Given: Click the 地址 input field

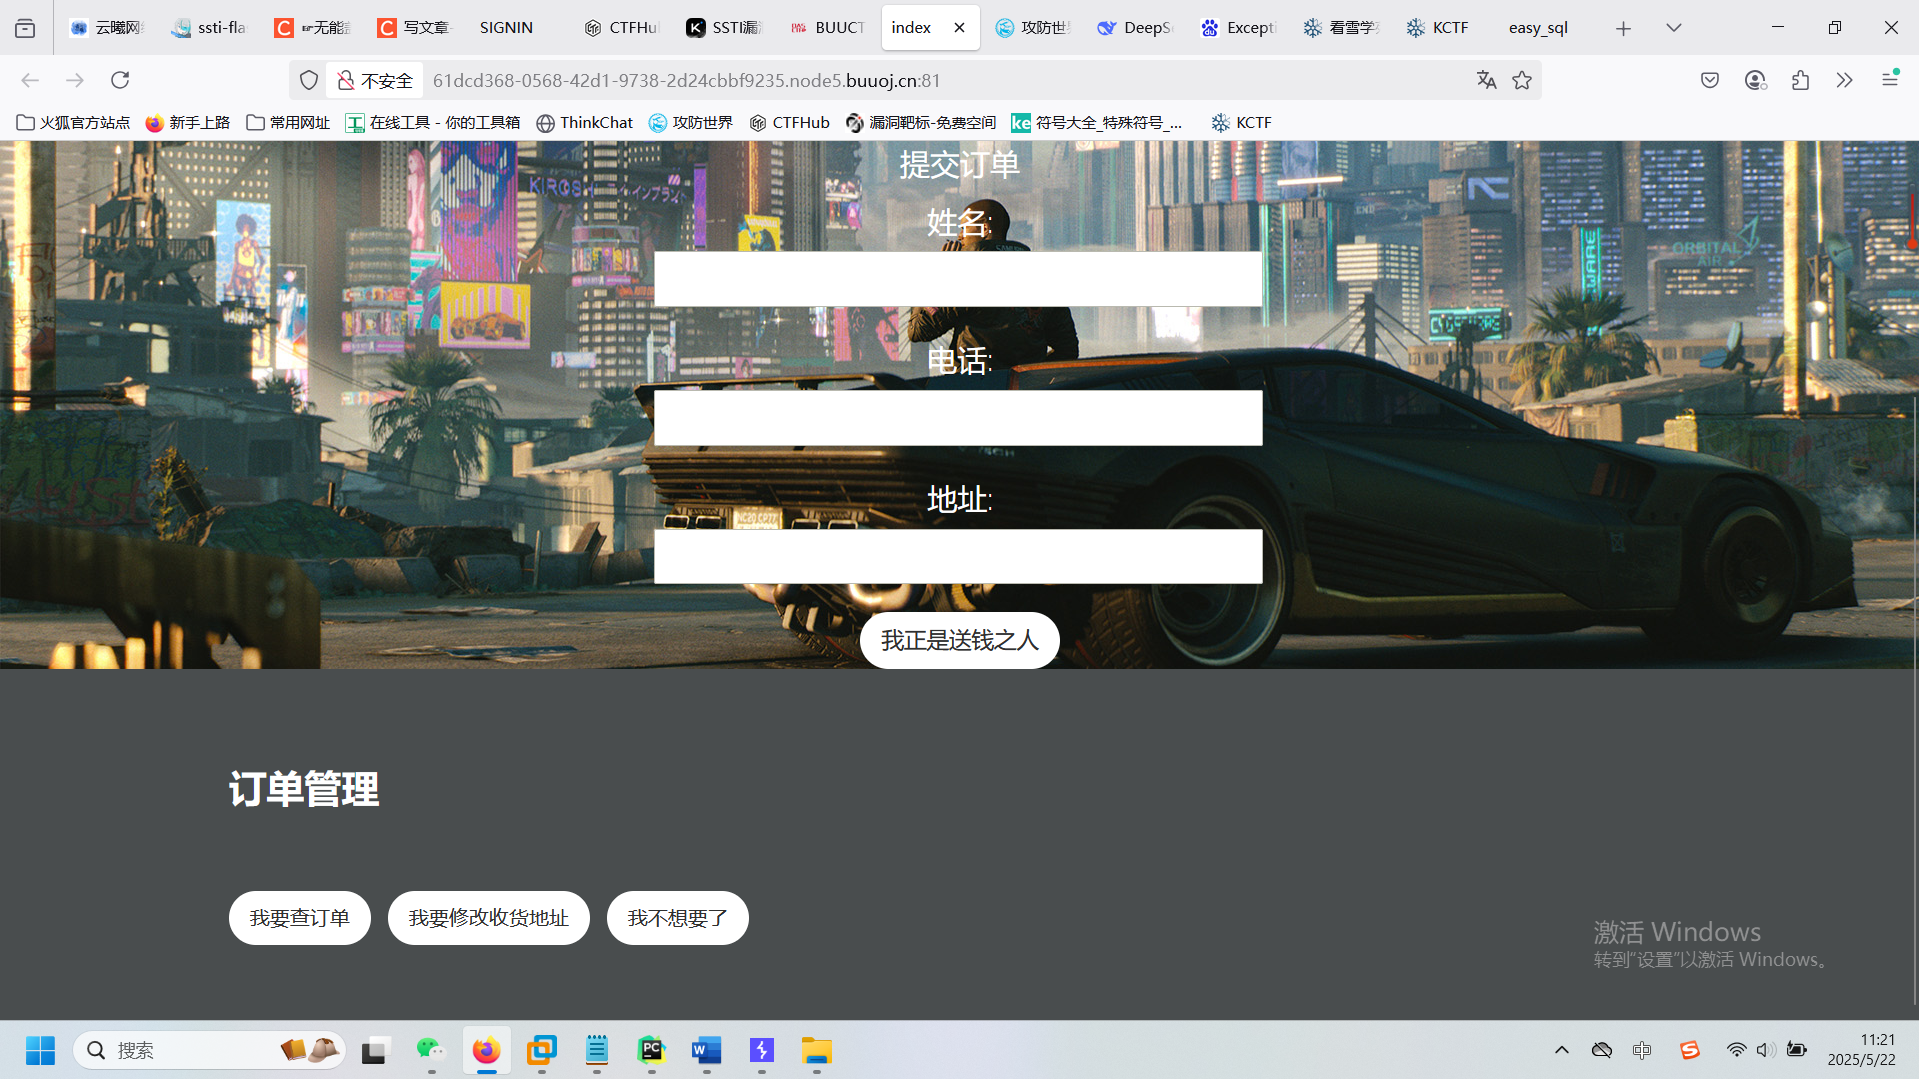Looking at the screenshot, I should tap(958, 556).
